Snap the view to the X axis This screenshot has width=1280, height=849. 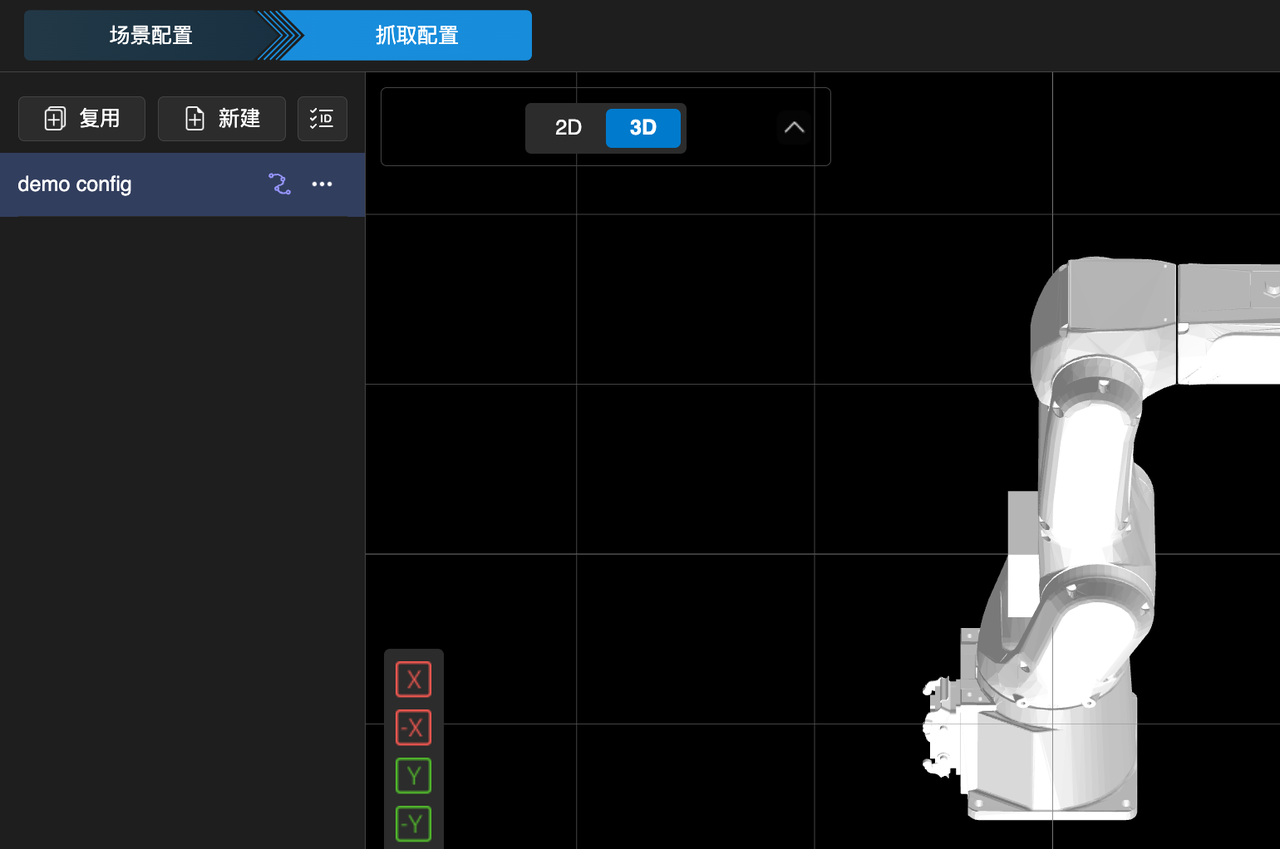(413, 680)
